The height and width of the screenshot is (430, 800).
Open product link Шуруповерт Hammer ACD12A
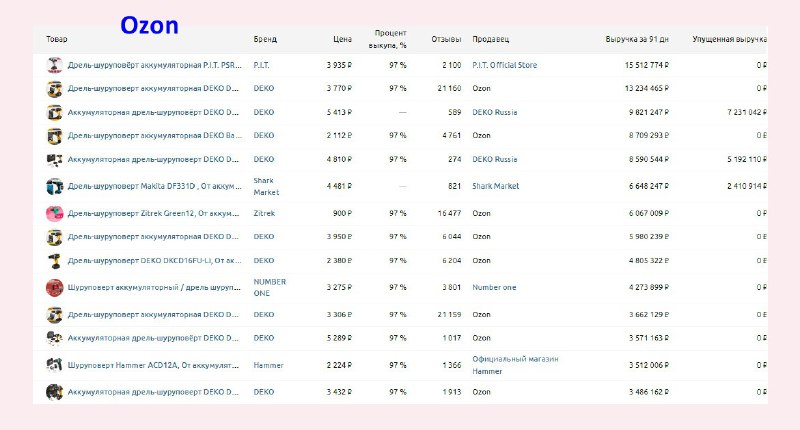pos(153,365)
